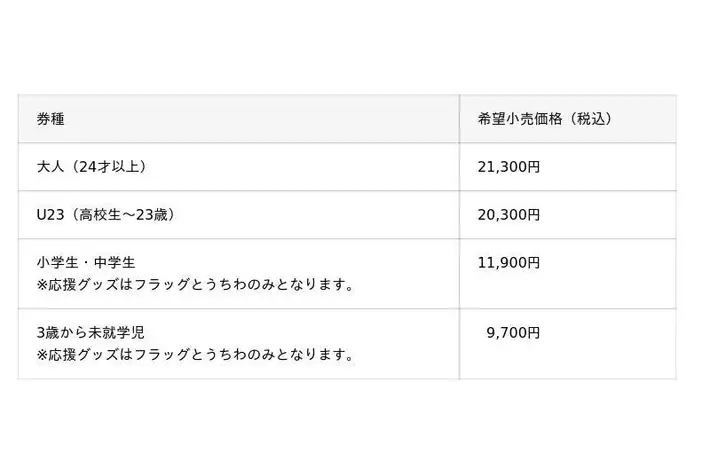
Task: Select the （税込） text in the header
Action: click(x=589, y=119)
